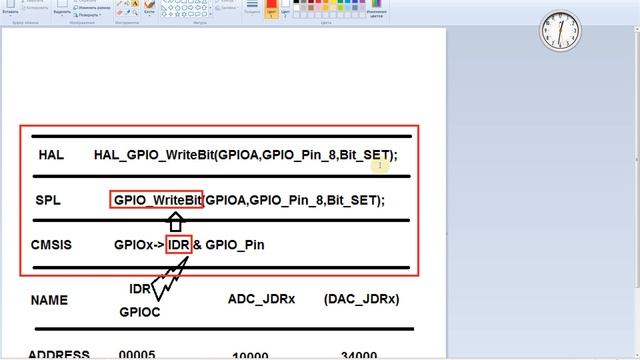Open the Paste (Вставить) dropdown arrow

pos(11,16)
